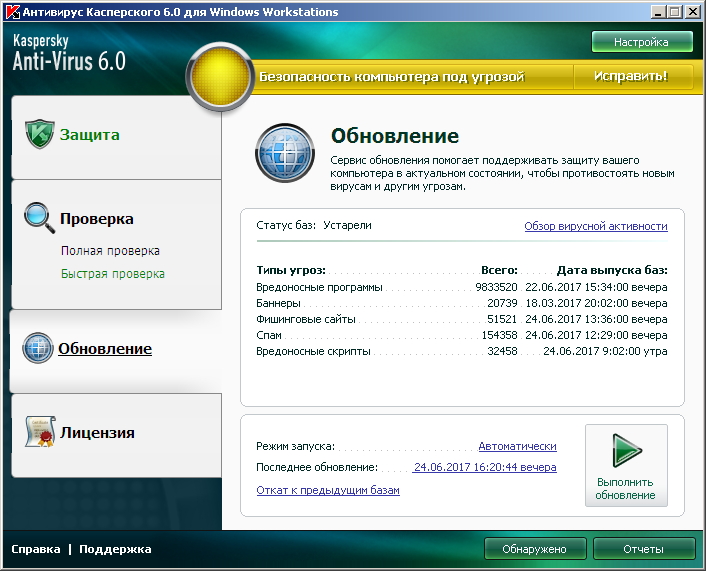This screenshot has height=571, width=706.
Task: Click Откат к предыдущим базам link
Action: [x=328, y=491]
